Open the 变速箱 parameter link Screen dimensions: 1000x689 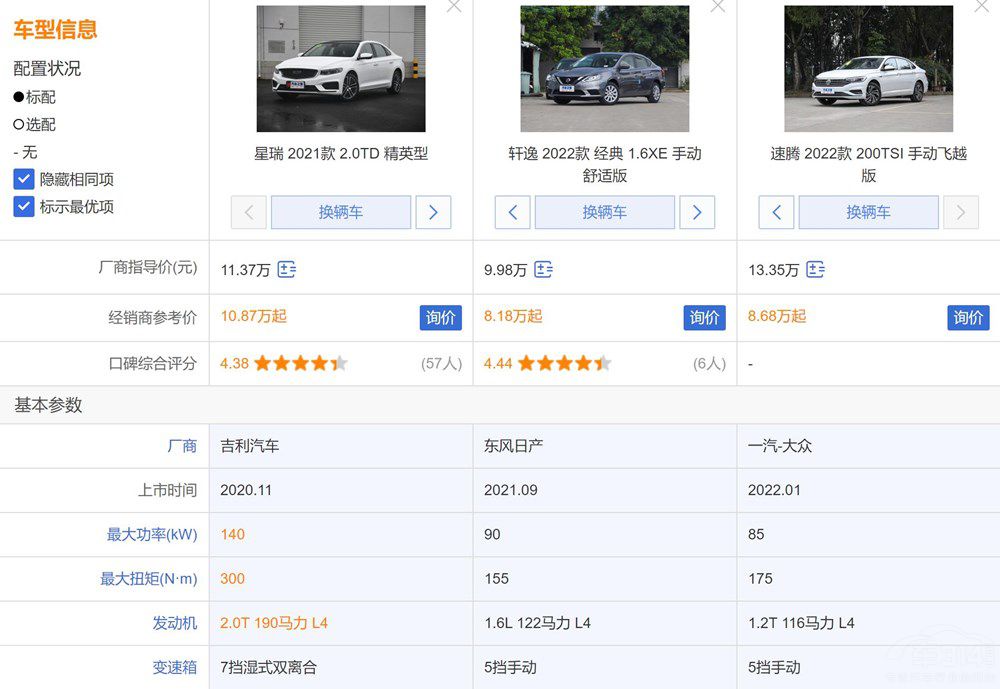(174, 667)
